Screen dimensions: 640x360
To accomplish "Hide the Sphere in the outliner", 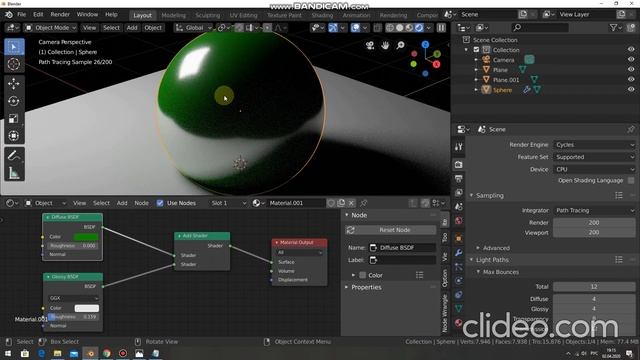I will tap(631, 89).
